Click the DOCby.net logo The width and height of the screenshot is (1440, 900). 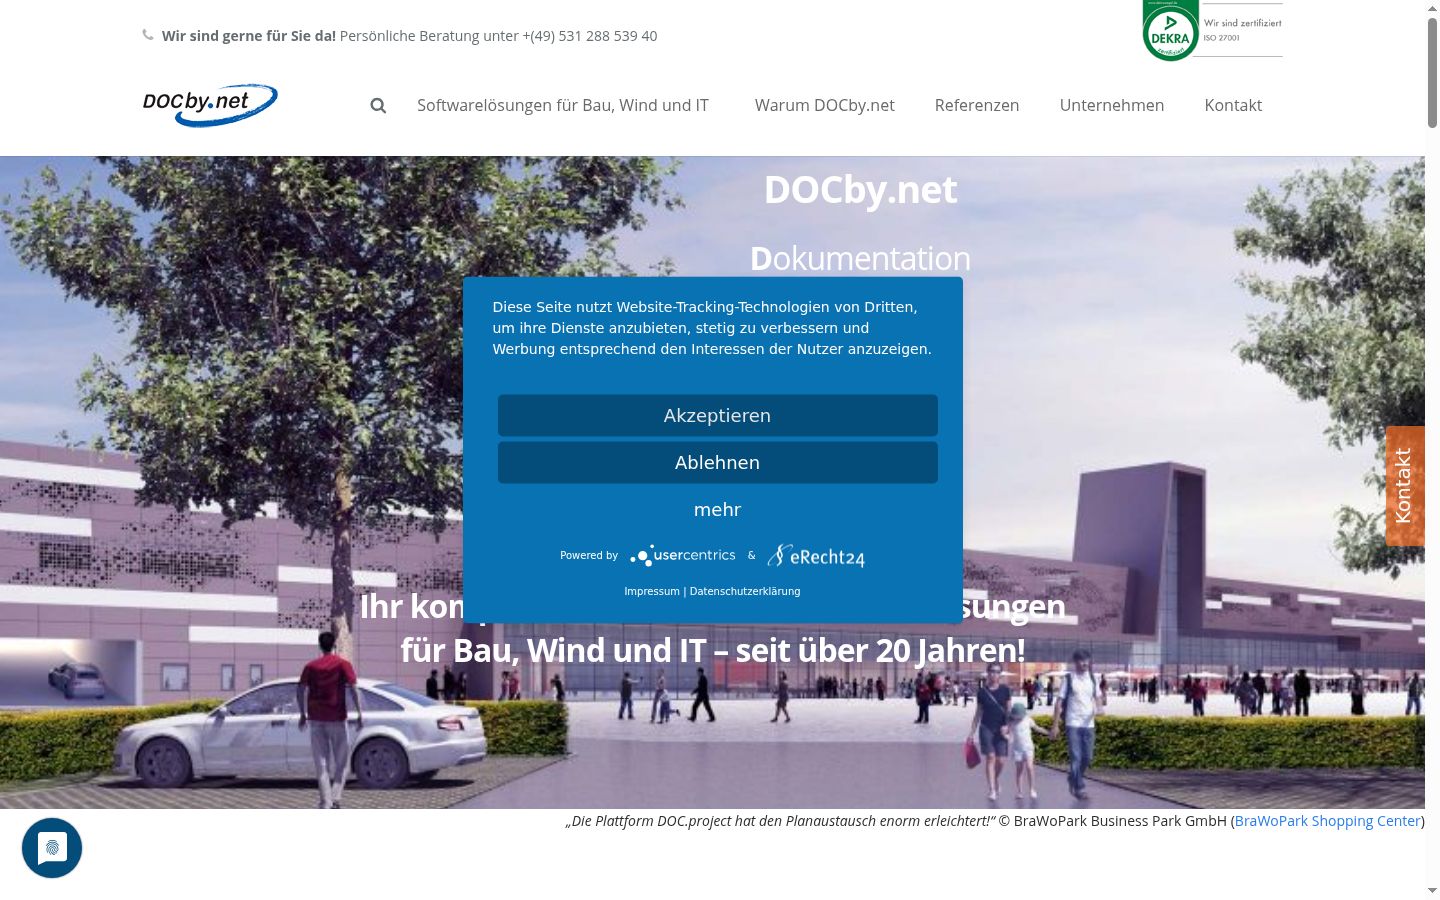(210, 105)
